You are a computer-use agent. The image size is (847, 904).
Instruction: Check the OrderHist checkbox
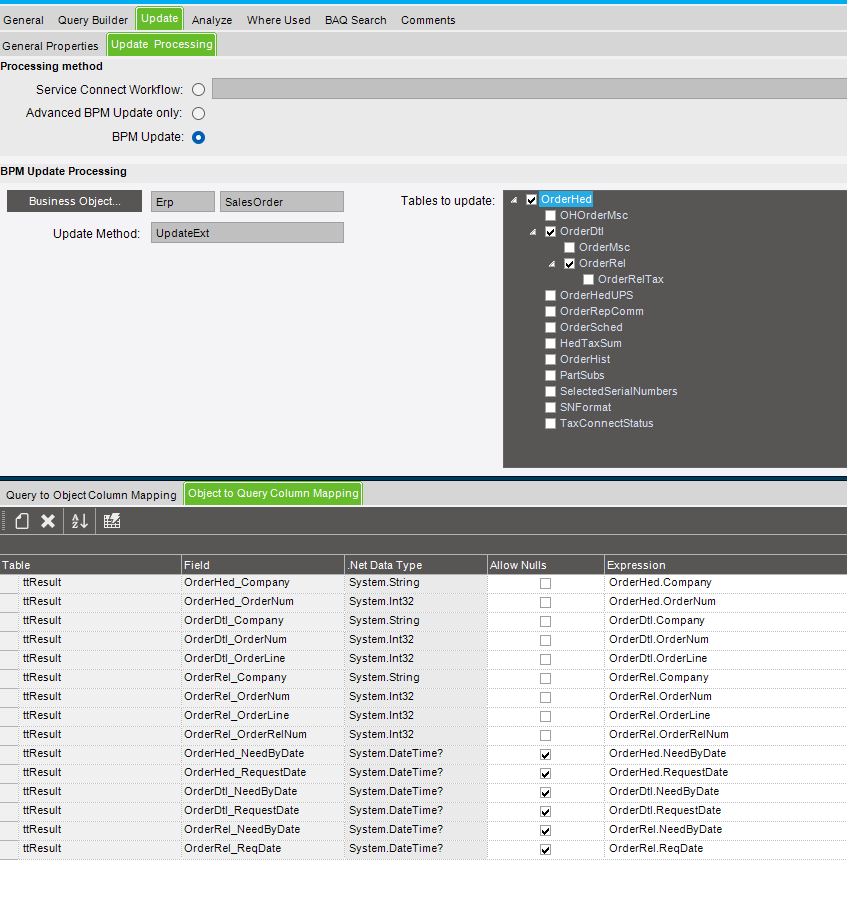coord(551,360)
